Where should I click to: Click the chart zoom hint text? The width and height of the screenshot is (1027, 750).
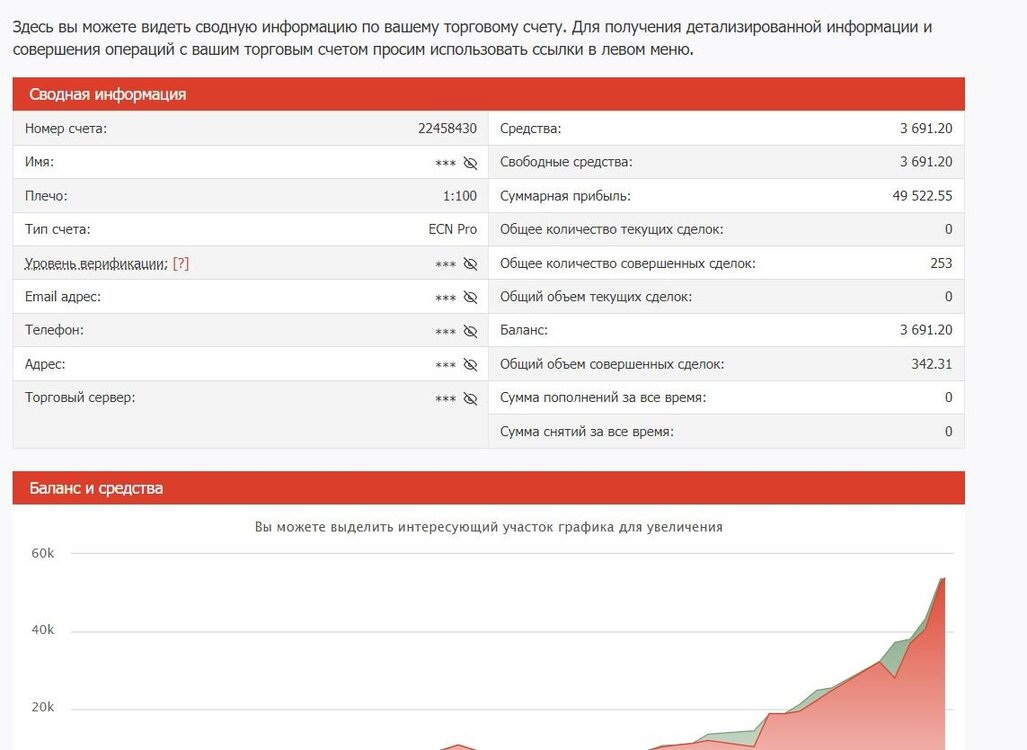click(489, 527)
